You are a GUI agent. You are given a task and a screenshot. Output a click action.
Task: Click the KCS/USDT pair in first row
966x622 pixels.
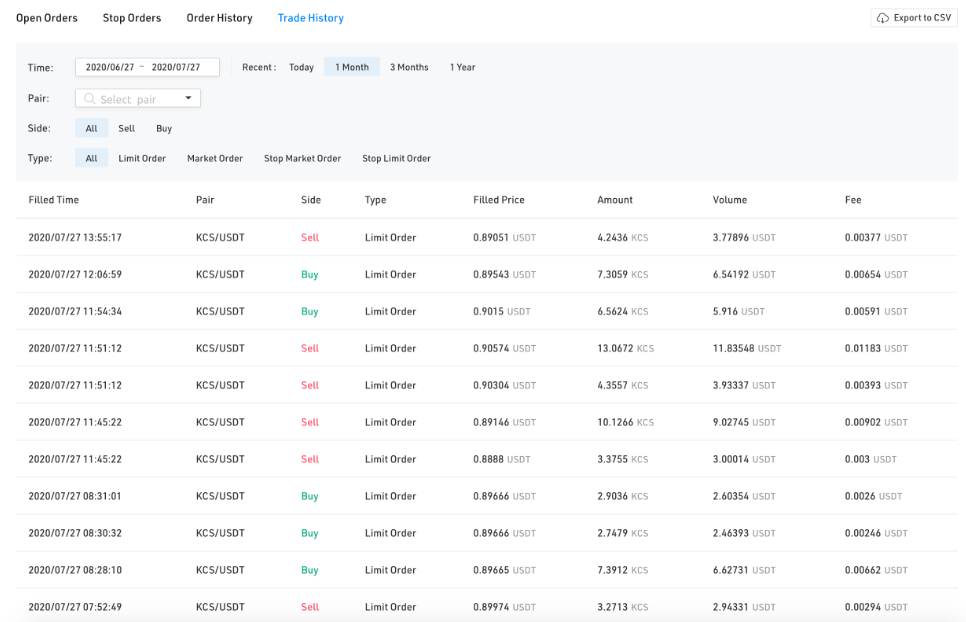tap(218, 238)
